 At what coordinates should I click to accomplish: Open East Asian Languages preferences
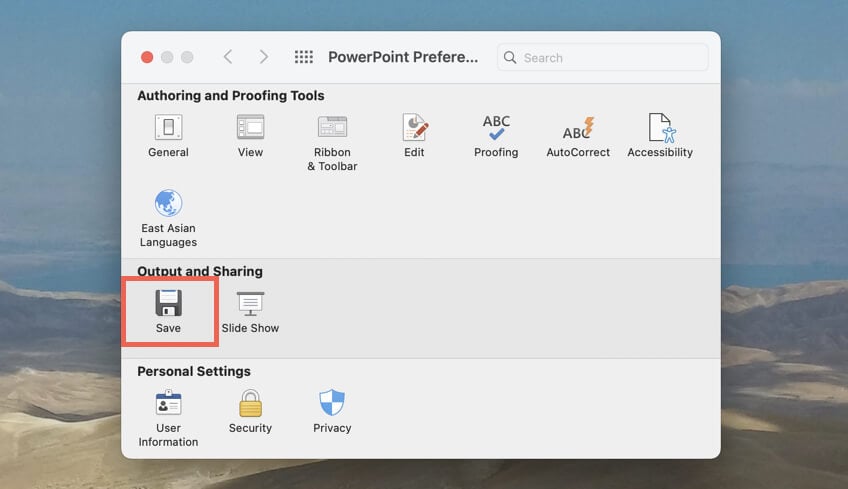click(168, 219)
